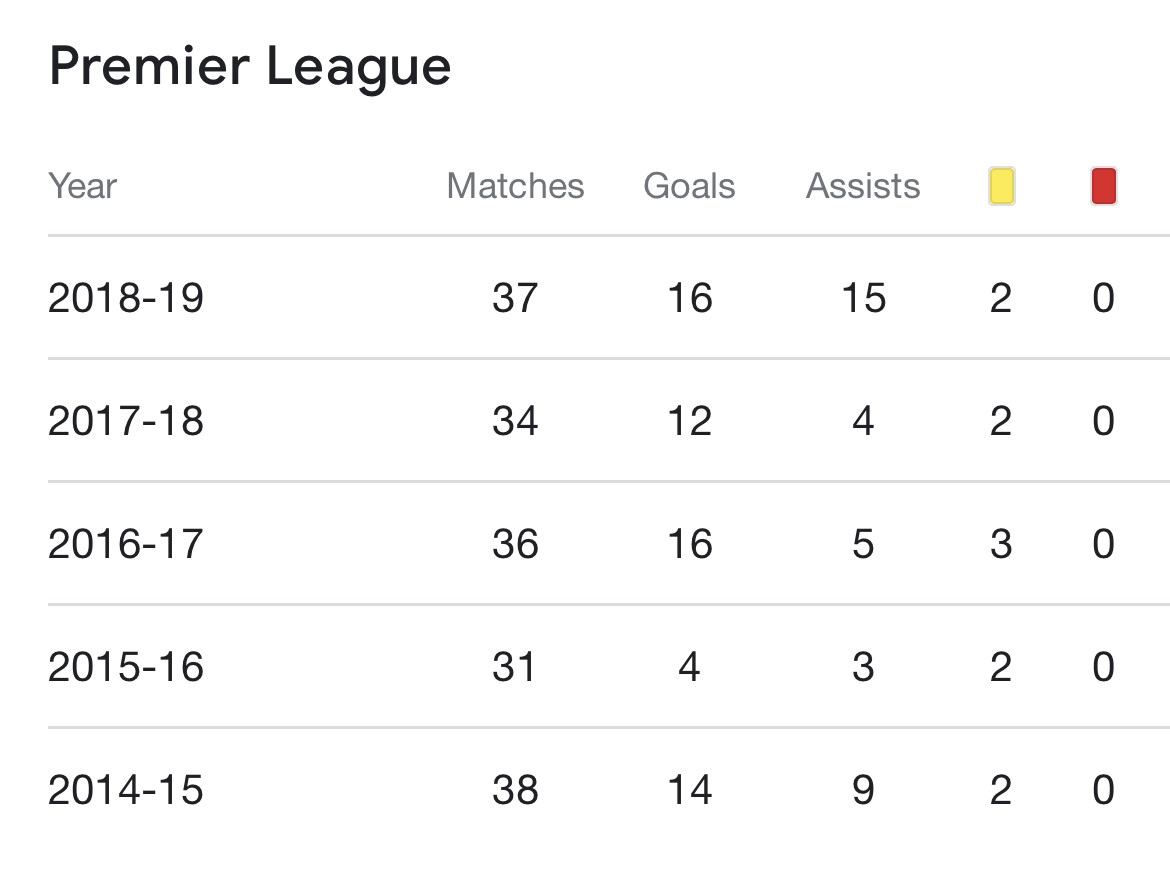Image resolution: width=1170 pixels, height=879 pixels.
Task: Click the yellow card icon in header
Action: 1001,187
